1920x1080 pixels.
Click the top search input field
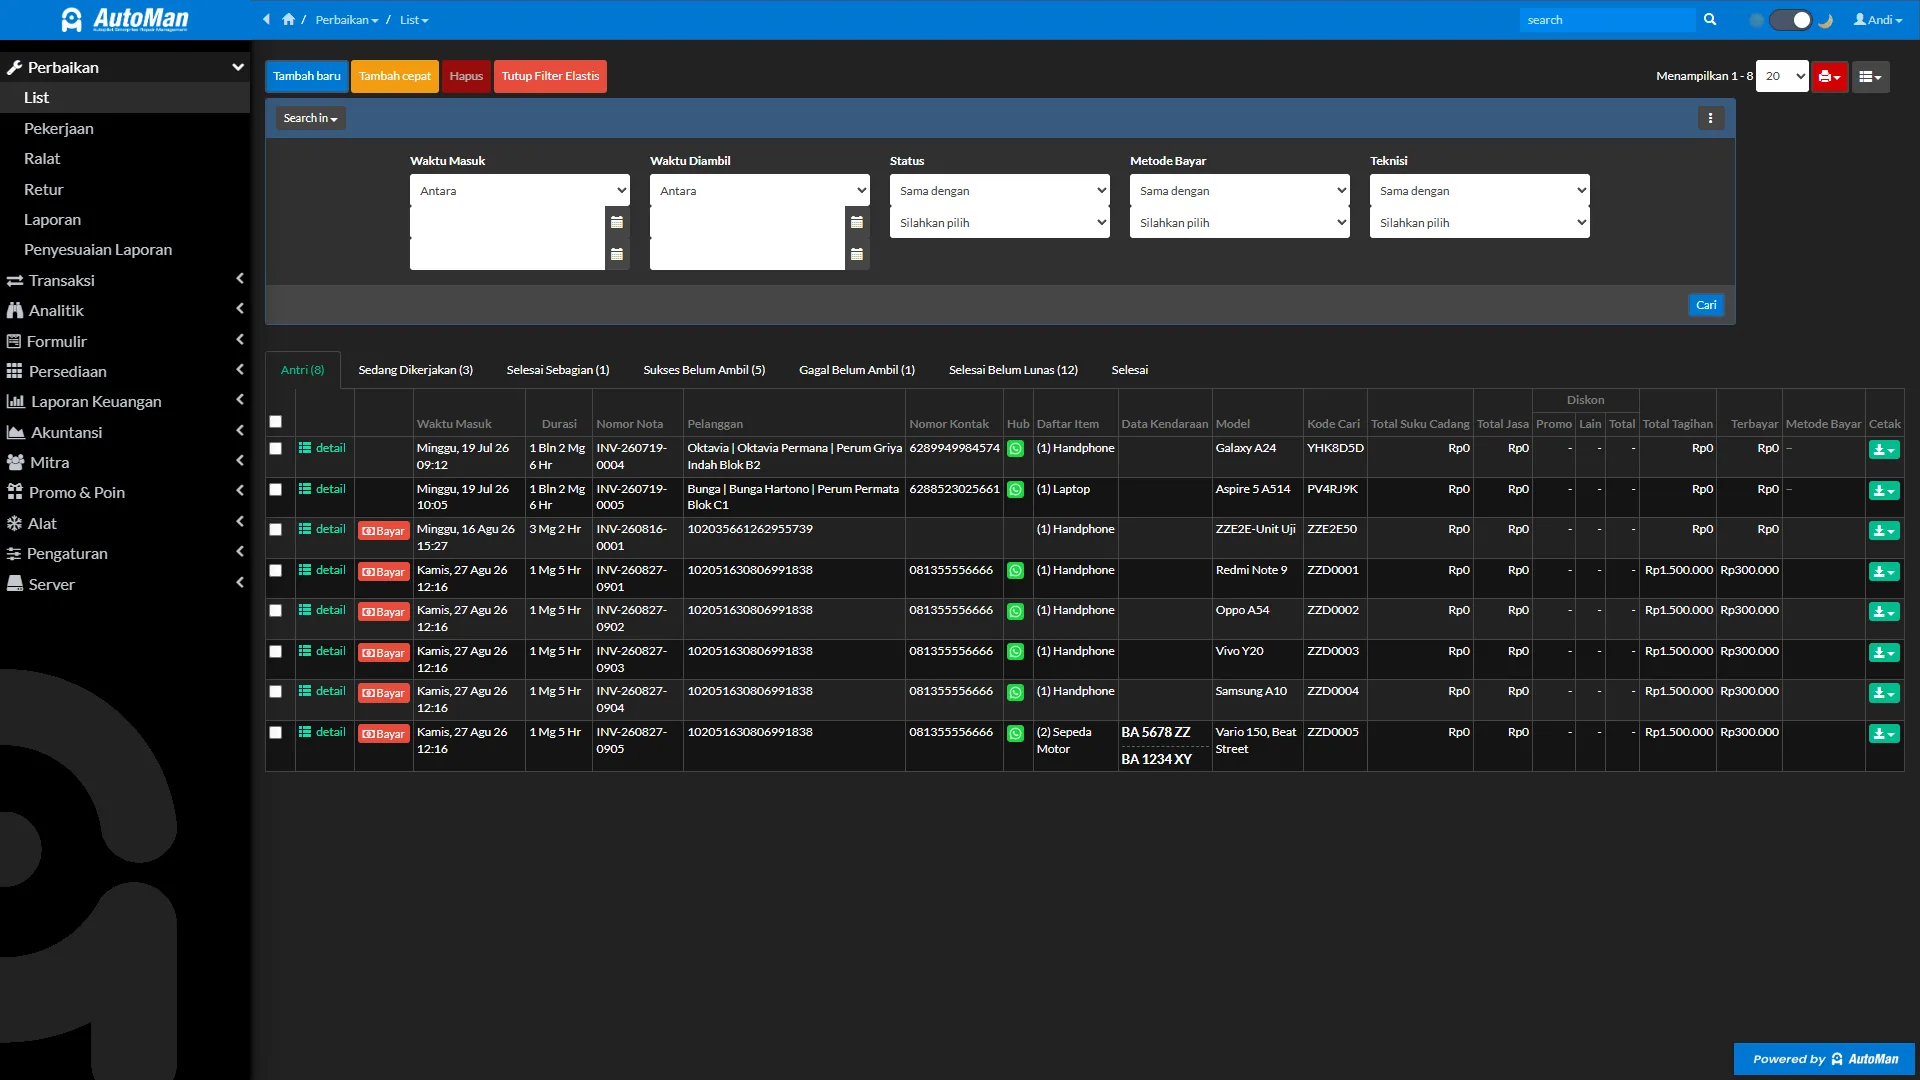(1608, 20)
